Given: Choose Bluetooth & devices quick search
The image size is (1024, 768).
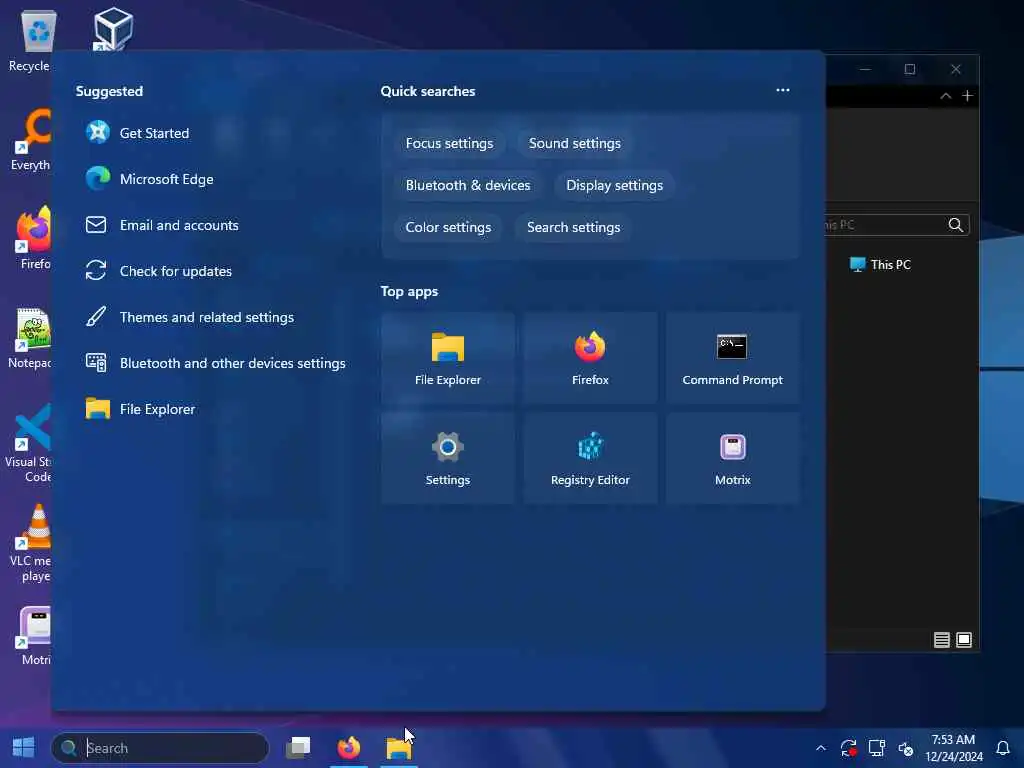Looking at the screenshot, I should (468, 185).
